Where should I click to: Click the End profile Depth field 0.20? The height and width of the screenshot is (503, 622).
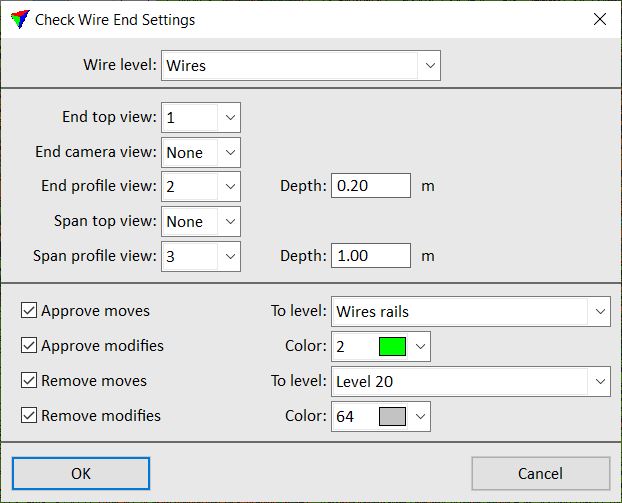371,186
